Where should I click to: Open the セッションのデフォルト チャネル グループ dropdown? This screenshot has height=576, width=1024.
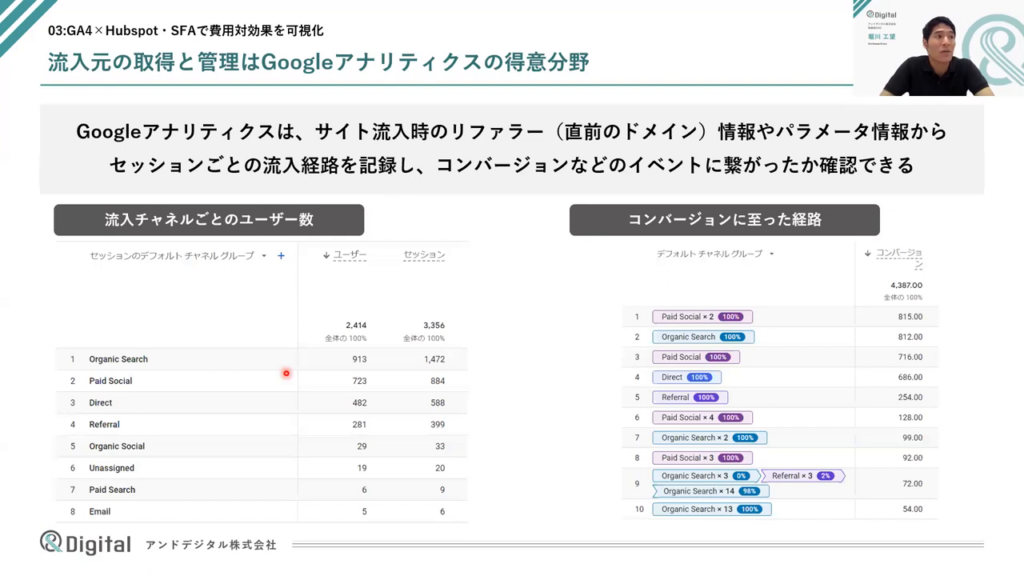pos(178,256)
